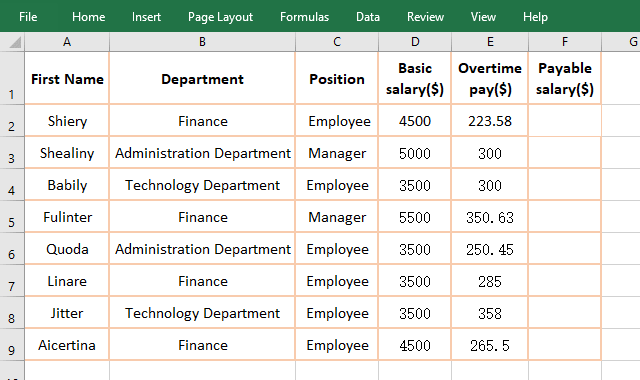Click Fulinter's 'Manager' position cell
Image resolution: width=640 pixels, height=380 pixels.
tap(337, 217)
